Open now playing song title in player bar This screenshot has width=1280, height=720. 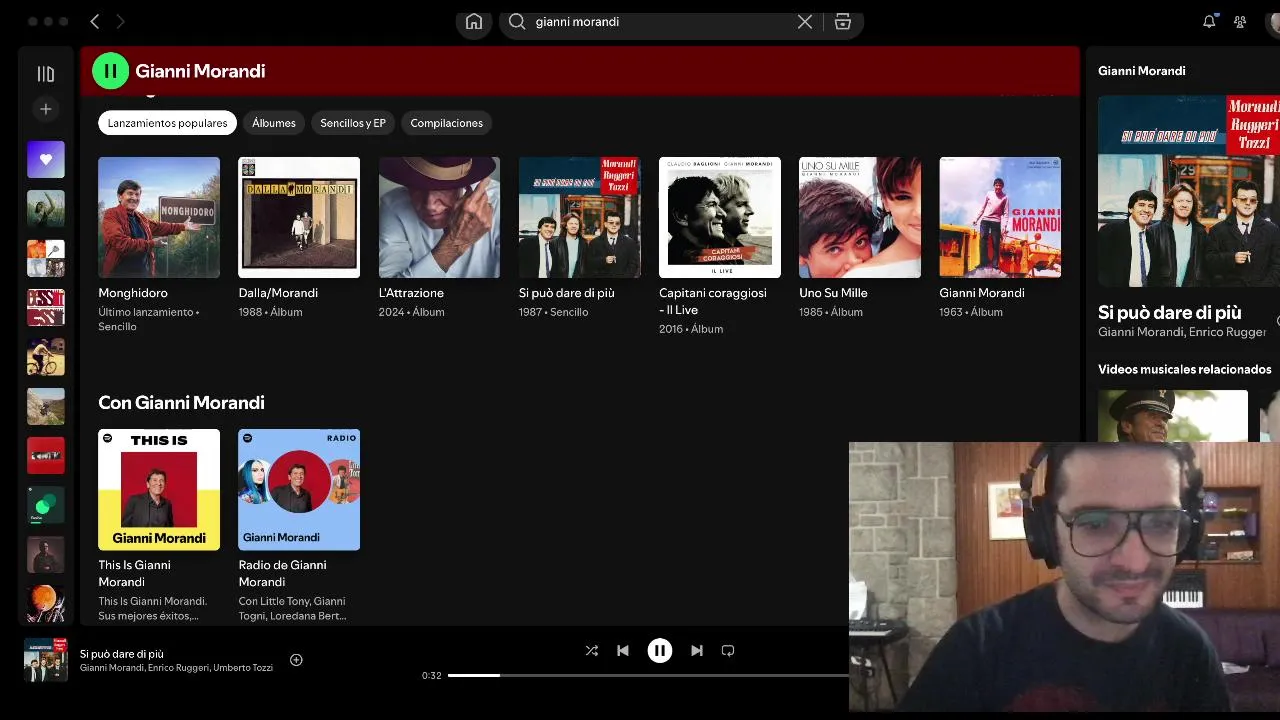(x=122, y=654)
